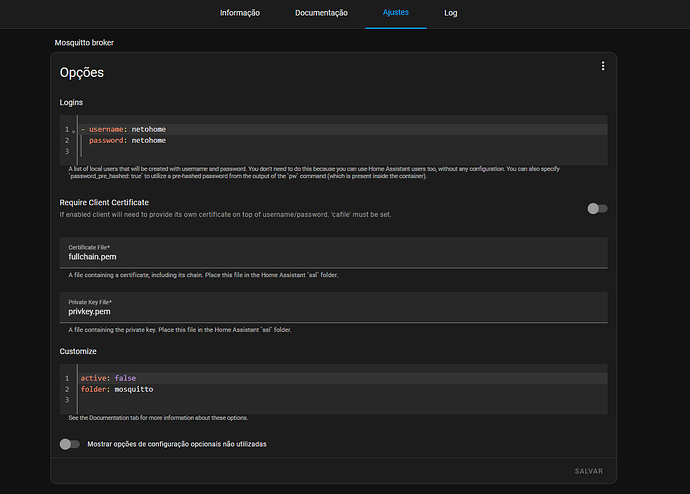Click the Opções heading
Image resolution: width=690 pixels, height=494 pixels.
82,73
